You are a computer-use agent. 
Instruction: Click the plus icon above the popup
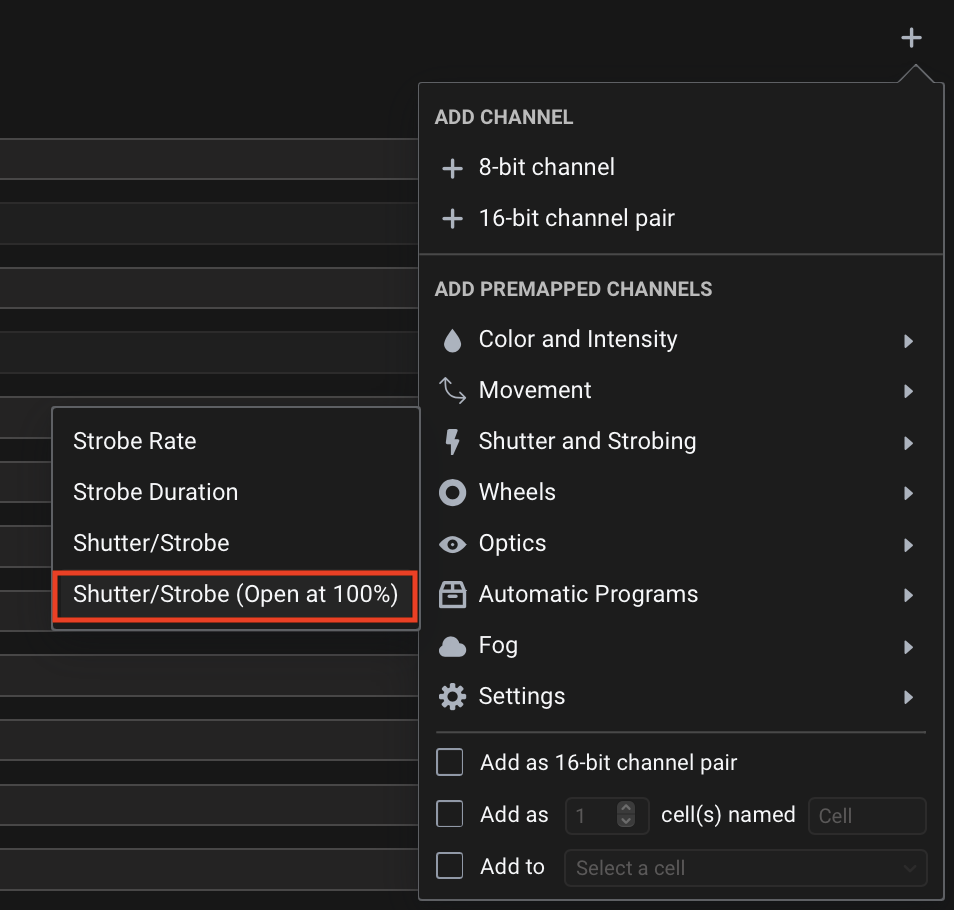pyautogui.click(x=910, y=38)
